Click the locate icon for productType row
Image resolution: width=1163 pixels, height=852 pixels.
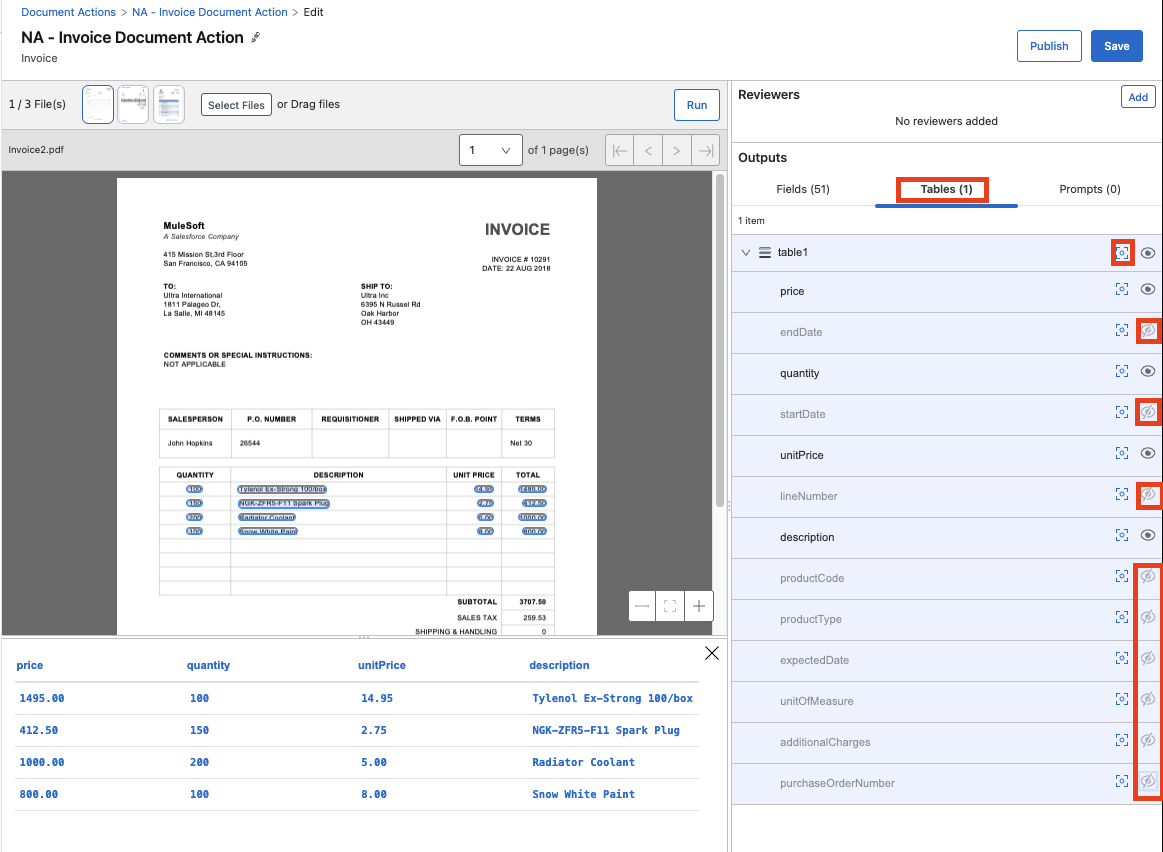point(1122,617)
